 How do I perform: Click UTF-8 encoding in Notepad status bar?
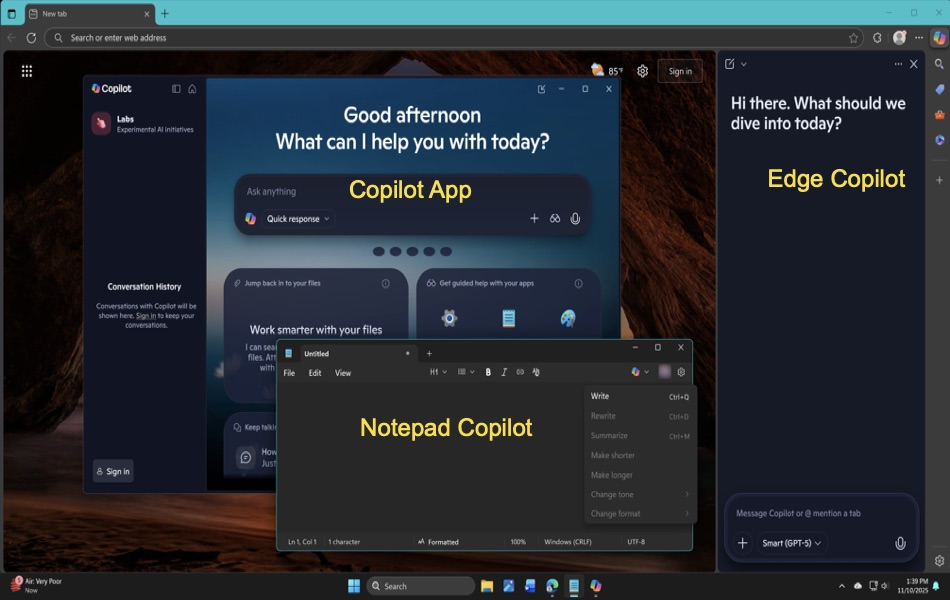[636, 542]
